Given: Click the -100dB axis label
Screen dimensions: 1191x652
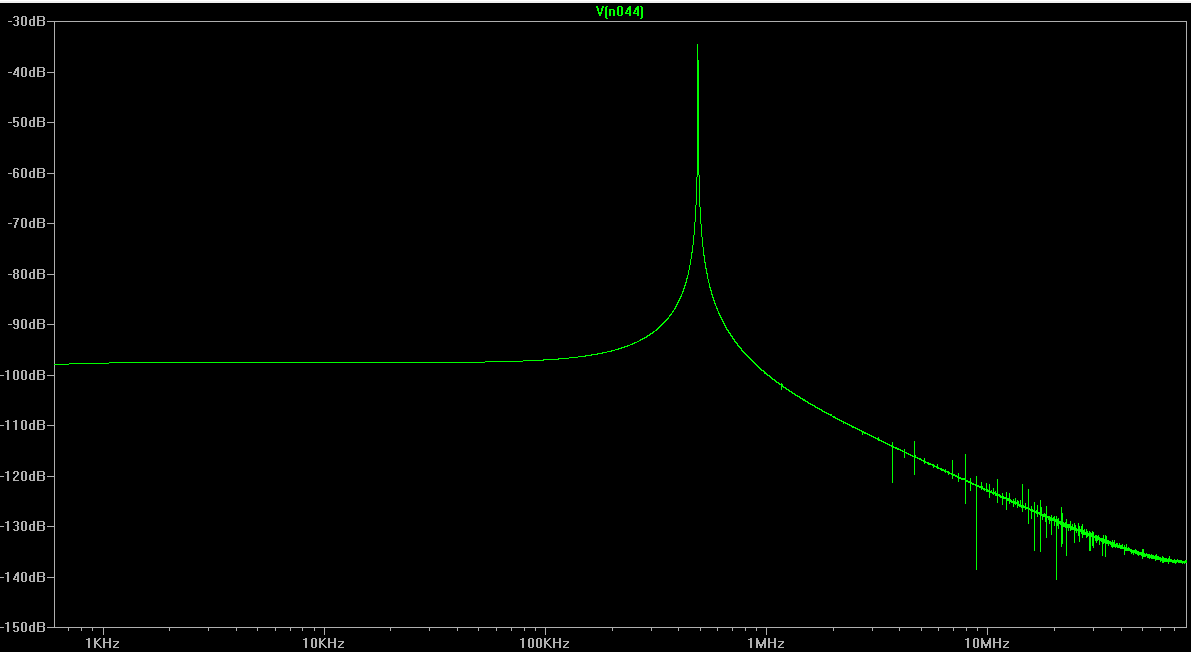Looking at the screenshot, I should tap(24, 375).
